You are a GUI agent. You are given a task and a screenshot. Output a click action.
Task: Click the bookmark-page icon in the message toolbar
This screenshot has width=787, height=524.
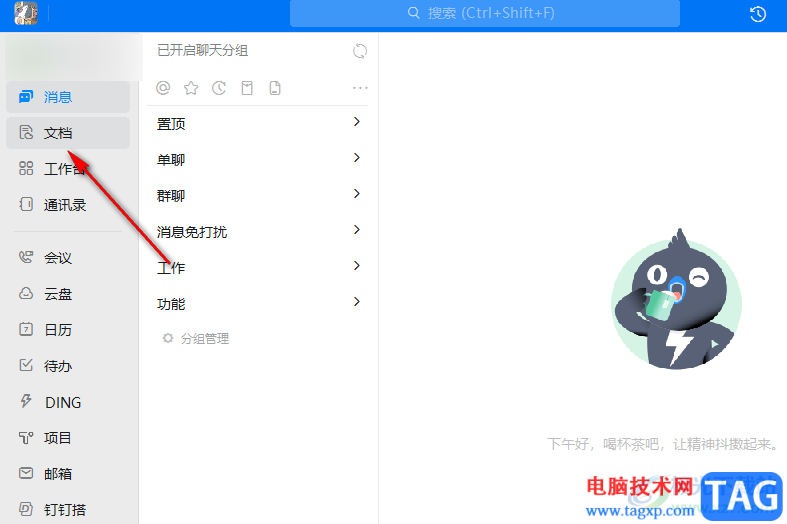pyautogui.click(x=247, y=88)
